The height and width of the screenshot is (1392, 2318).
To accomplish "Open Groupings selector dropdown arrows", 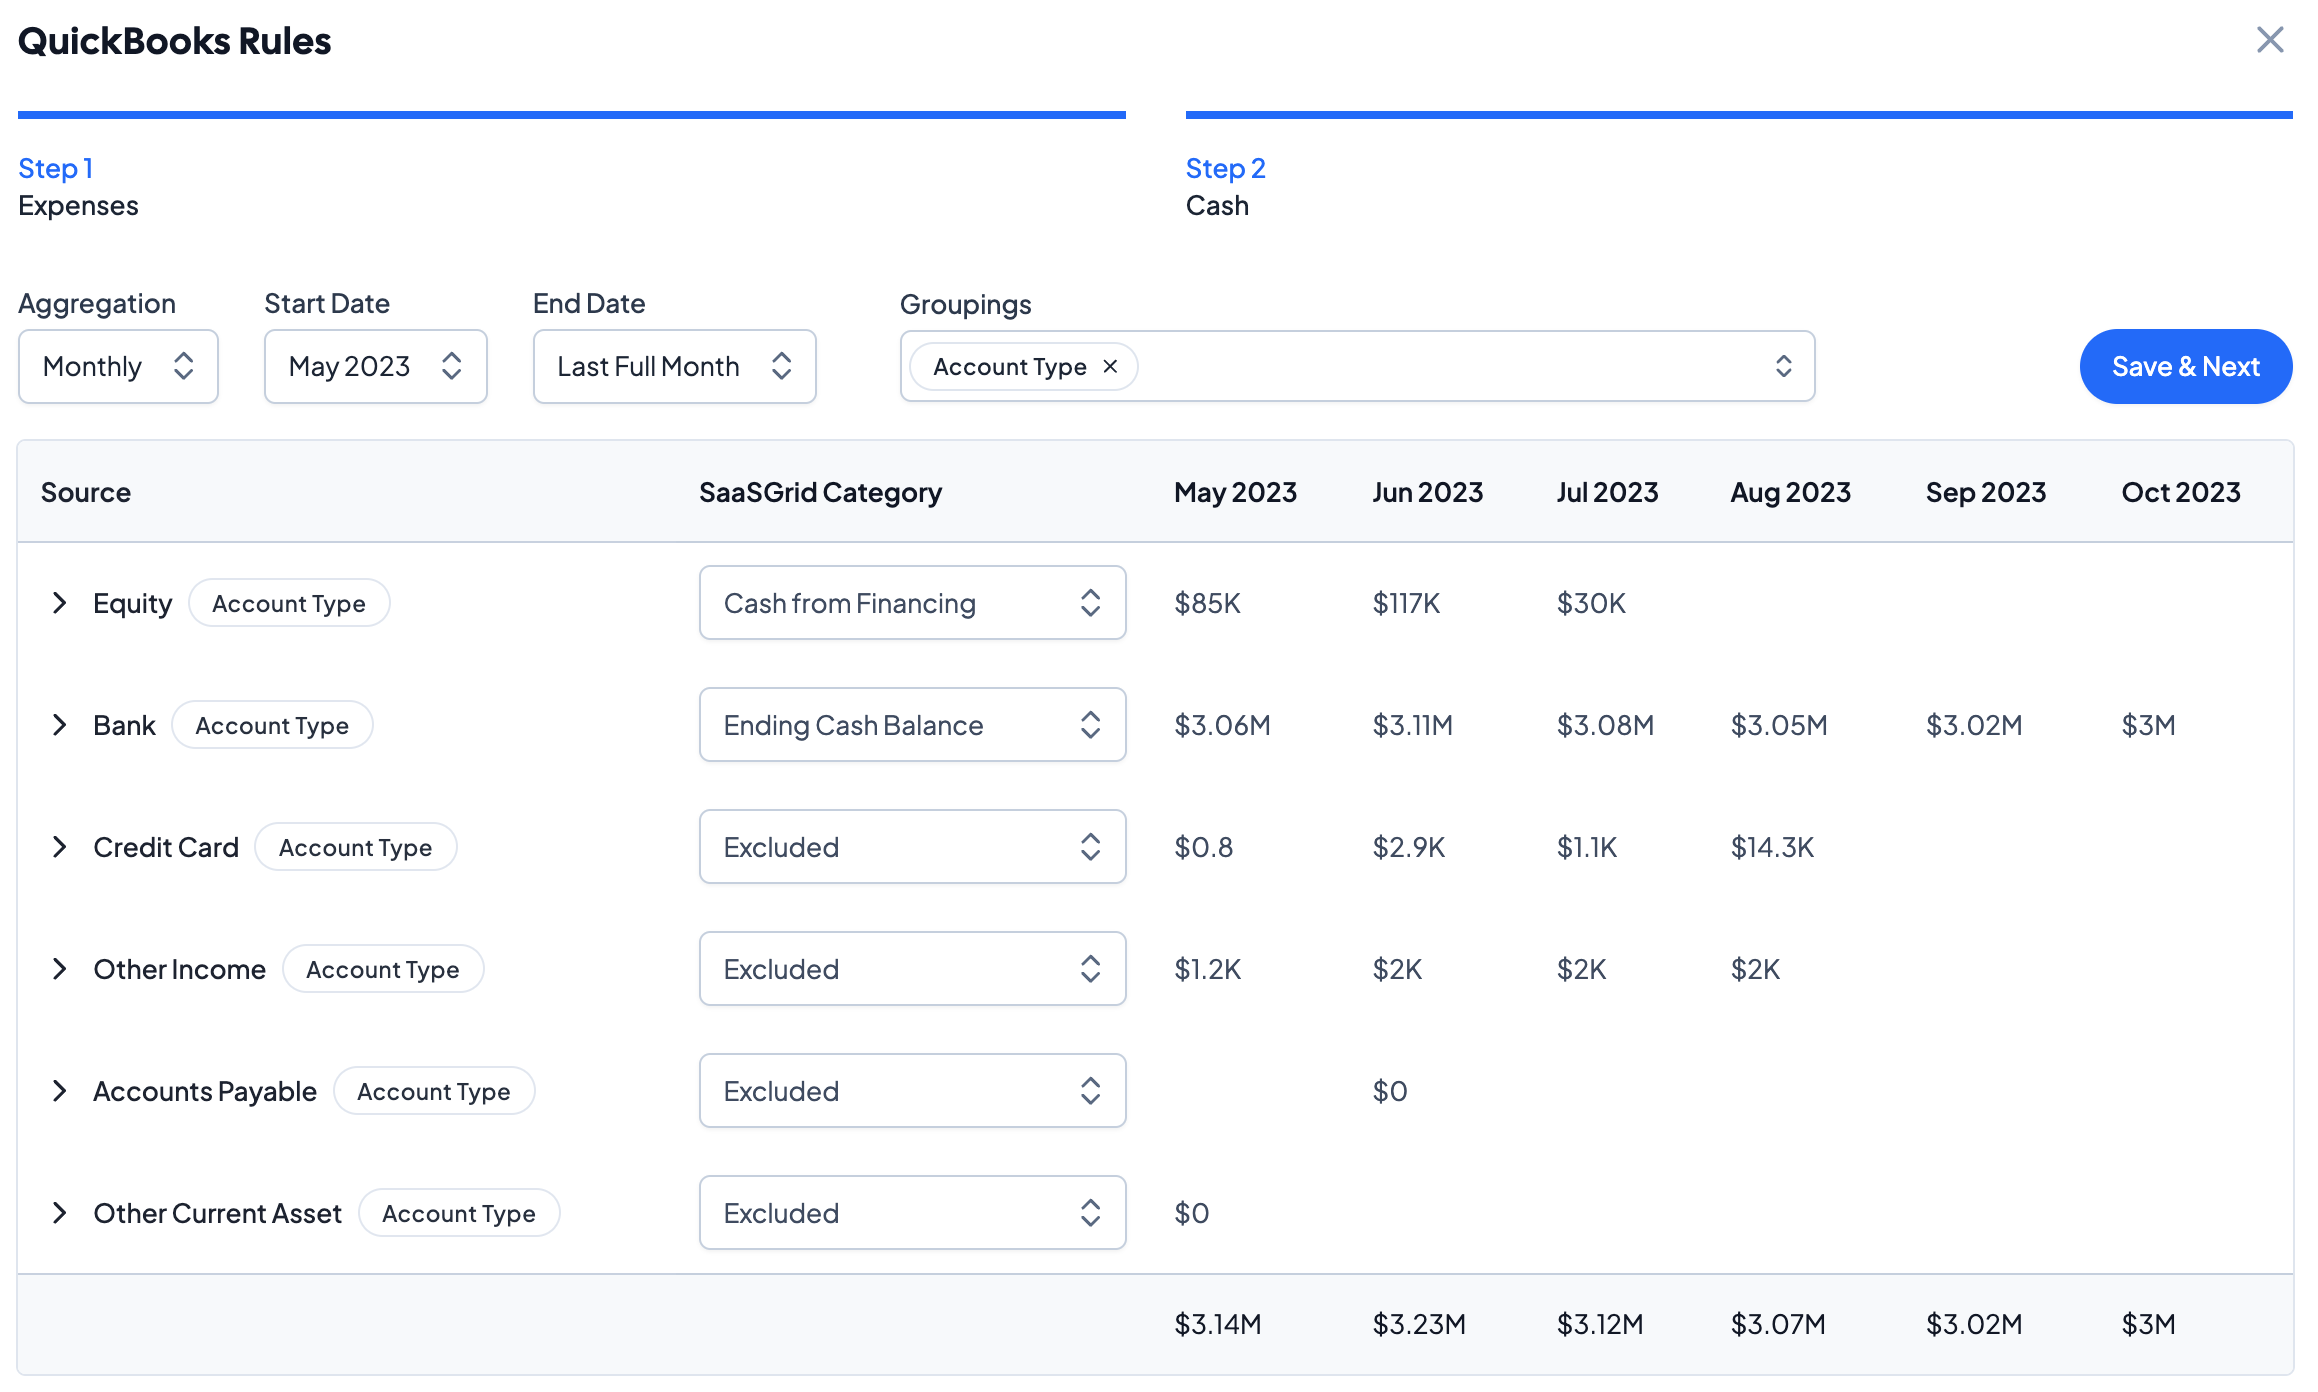I will (x=1783, y=367).
